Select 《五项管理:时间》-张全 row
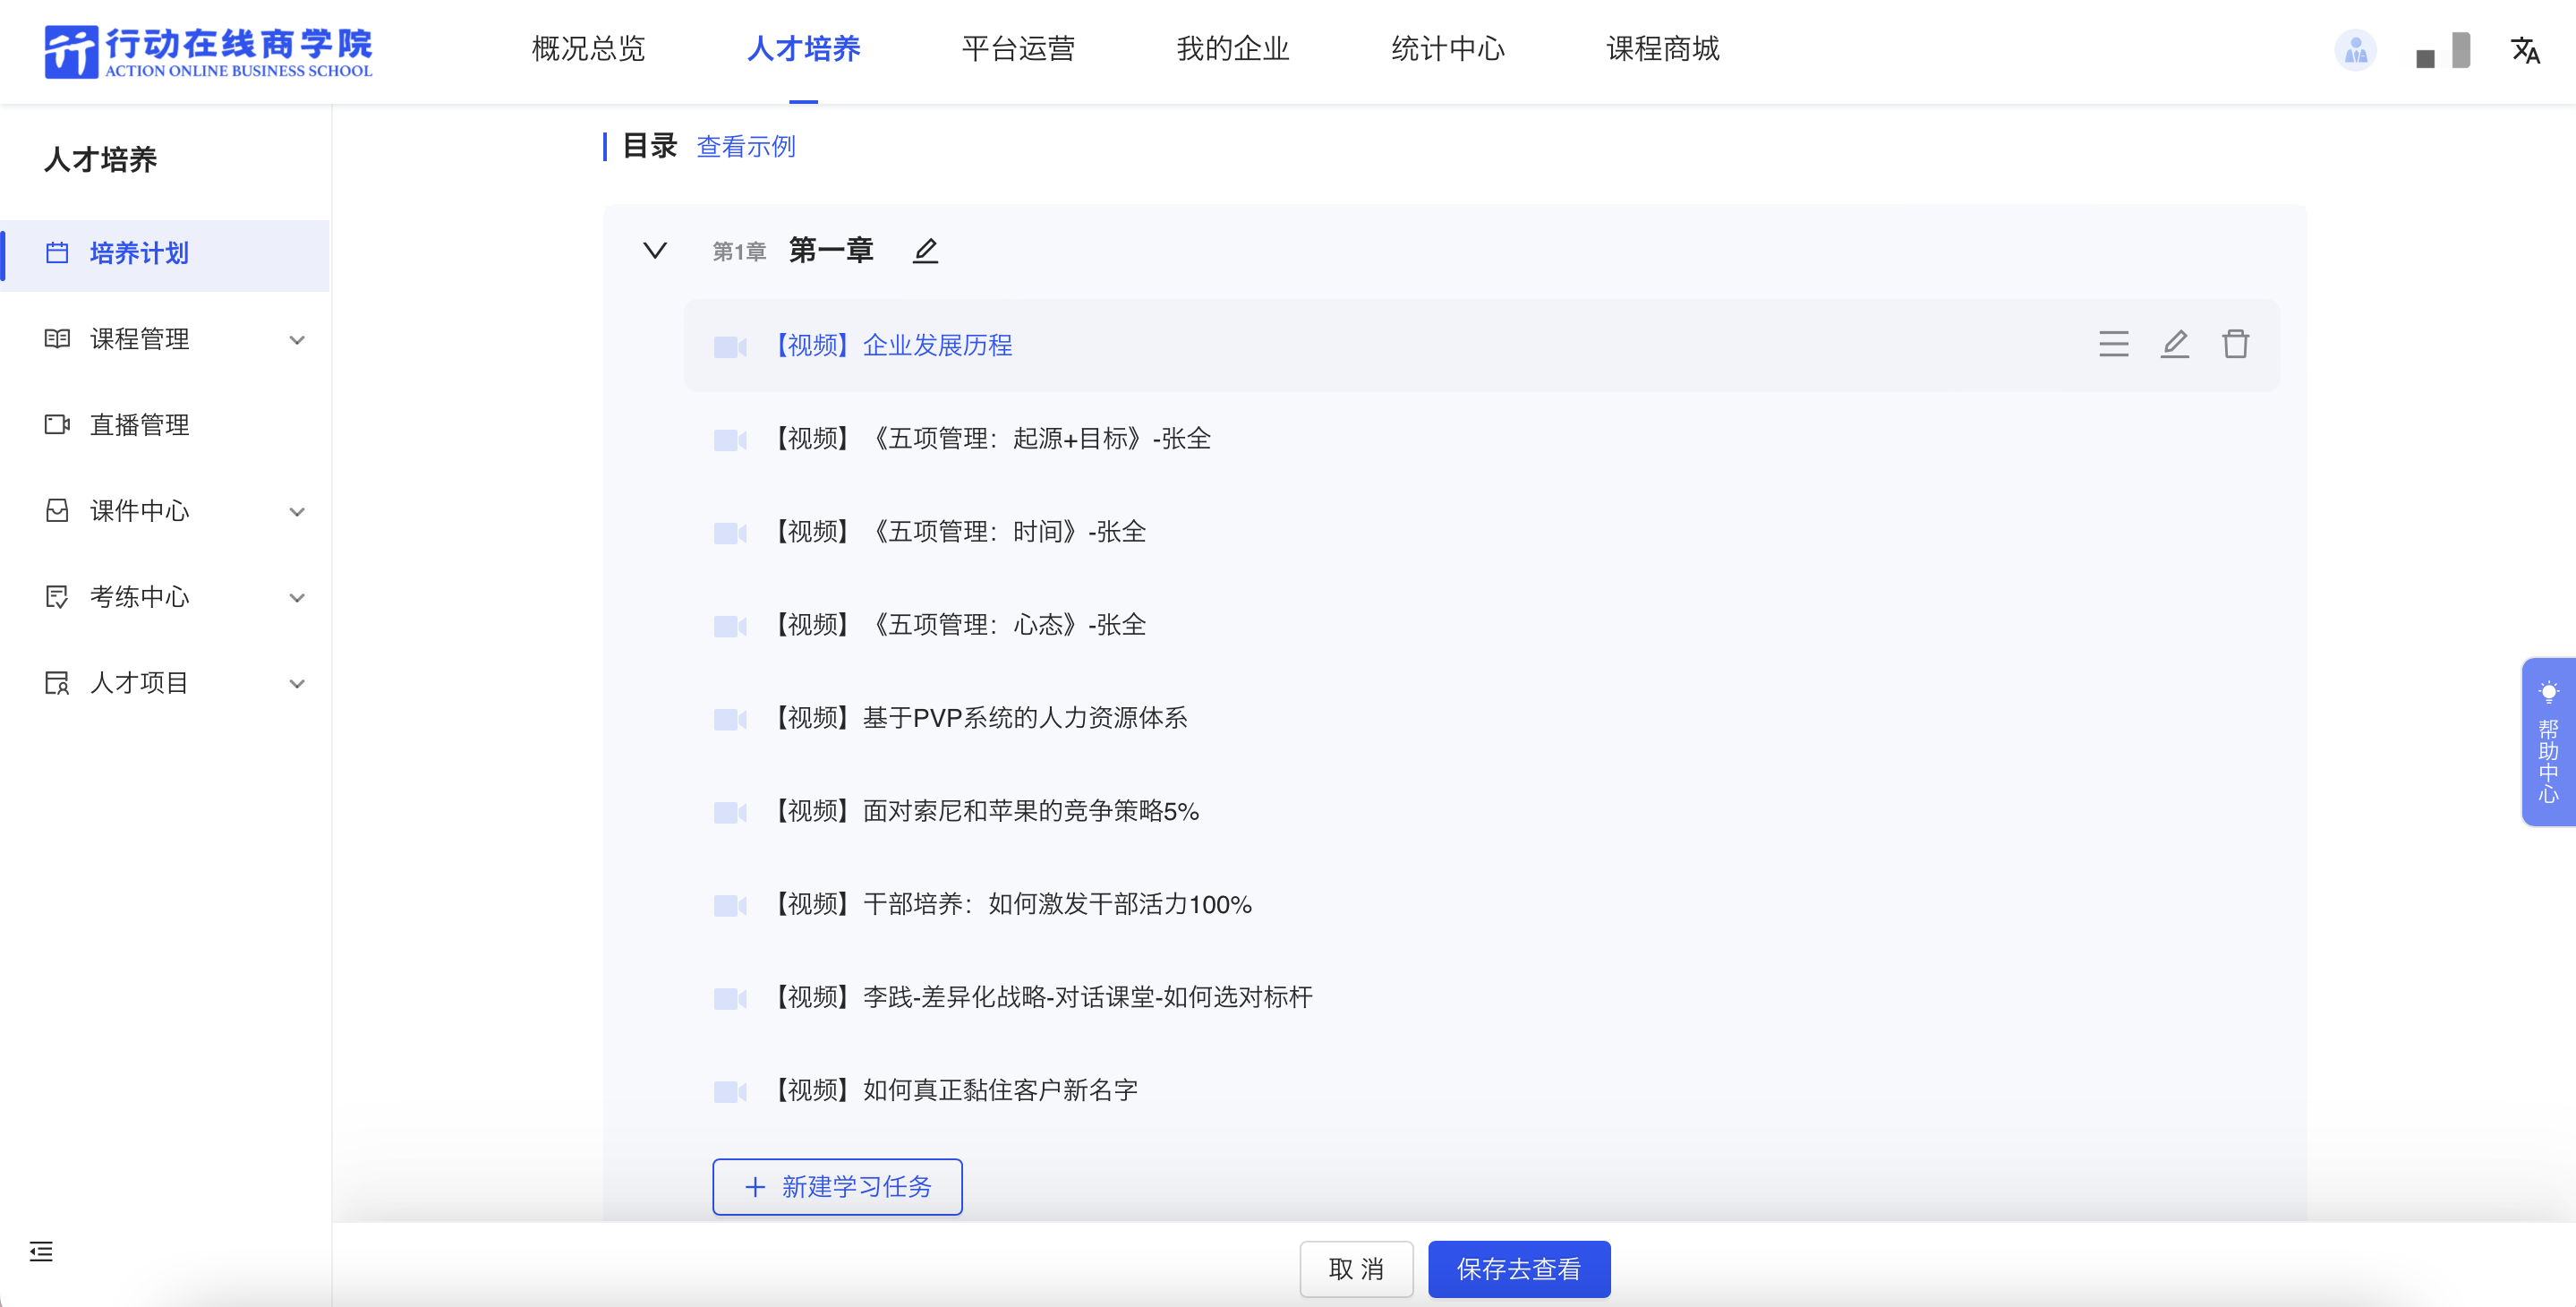This screenshot has height=1307, width=2576. tap(1481, 531)
